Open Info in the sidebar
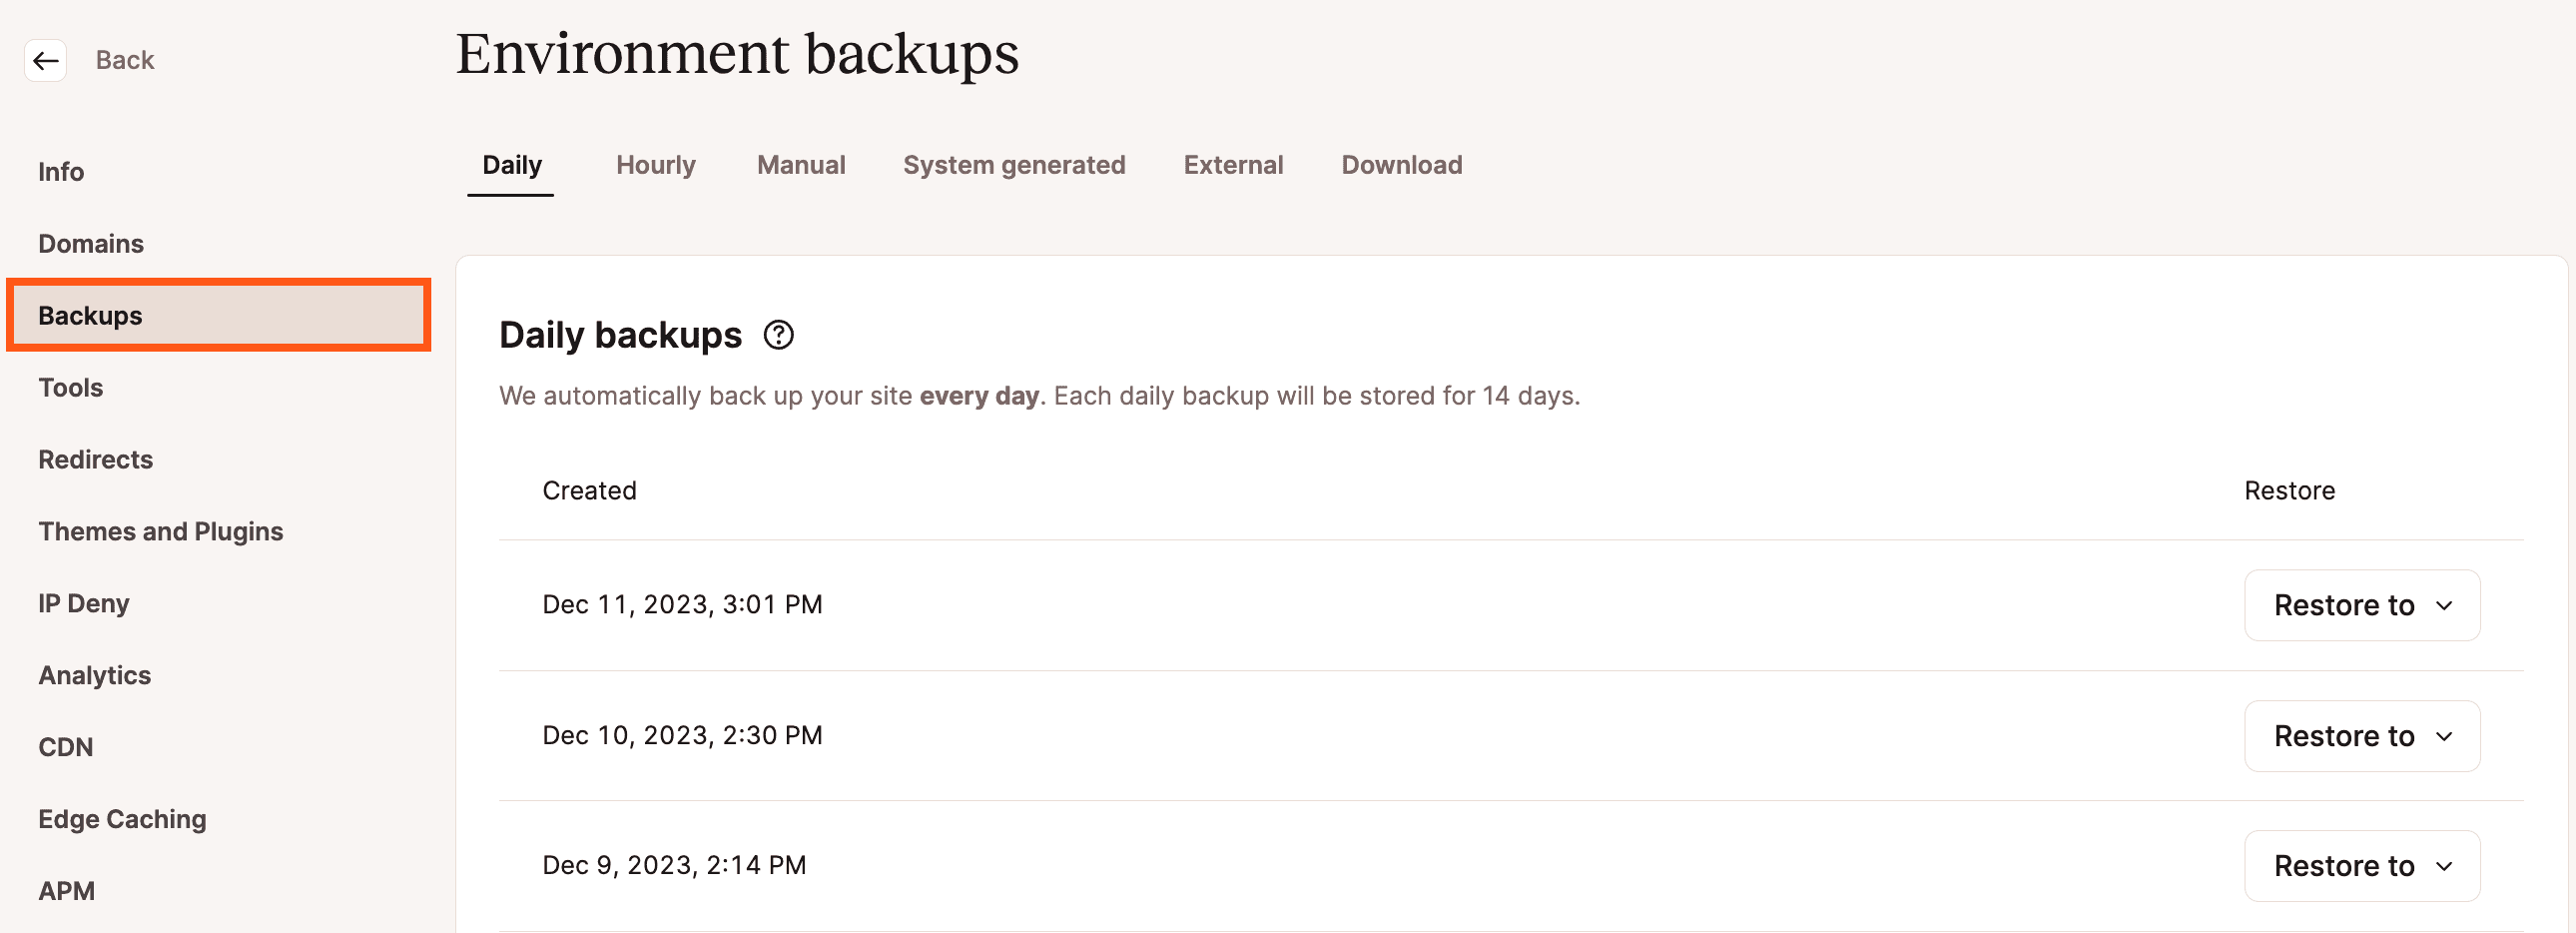2576x933 pixels. (x=61, y=172)
